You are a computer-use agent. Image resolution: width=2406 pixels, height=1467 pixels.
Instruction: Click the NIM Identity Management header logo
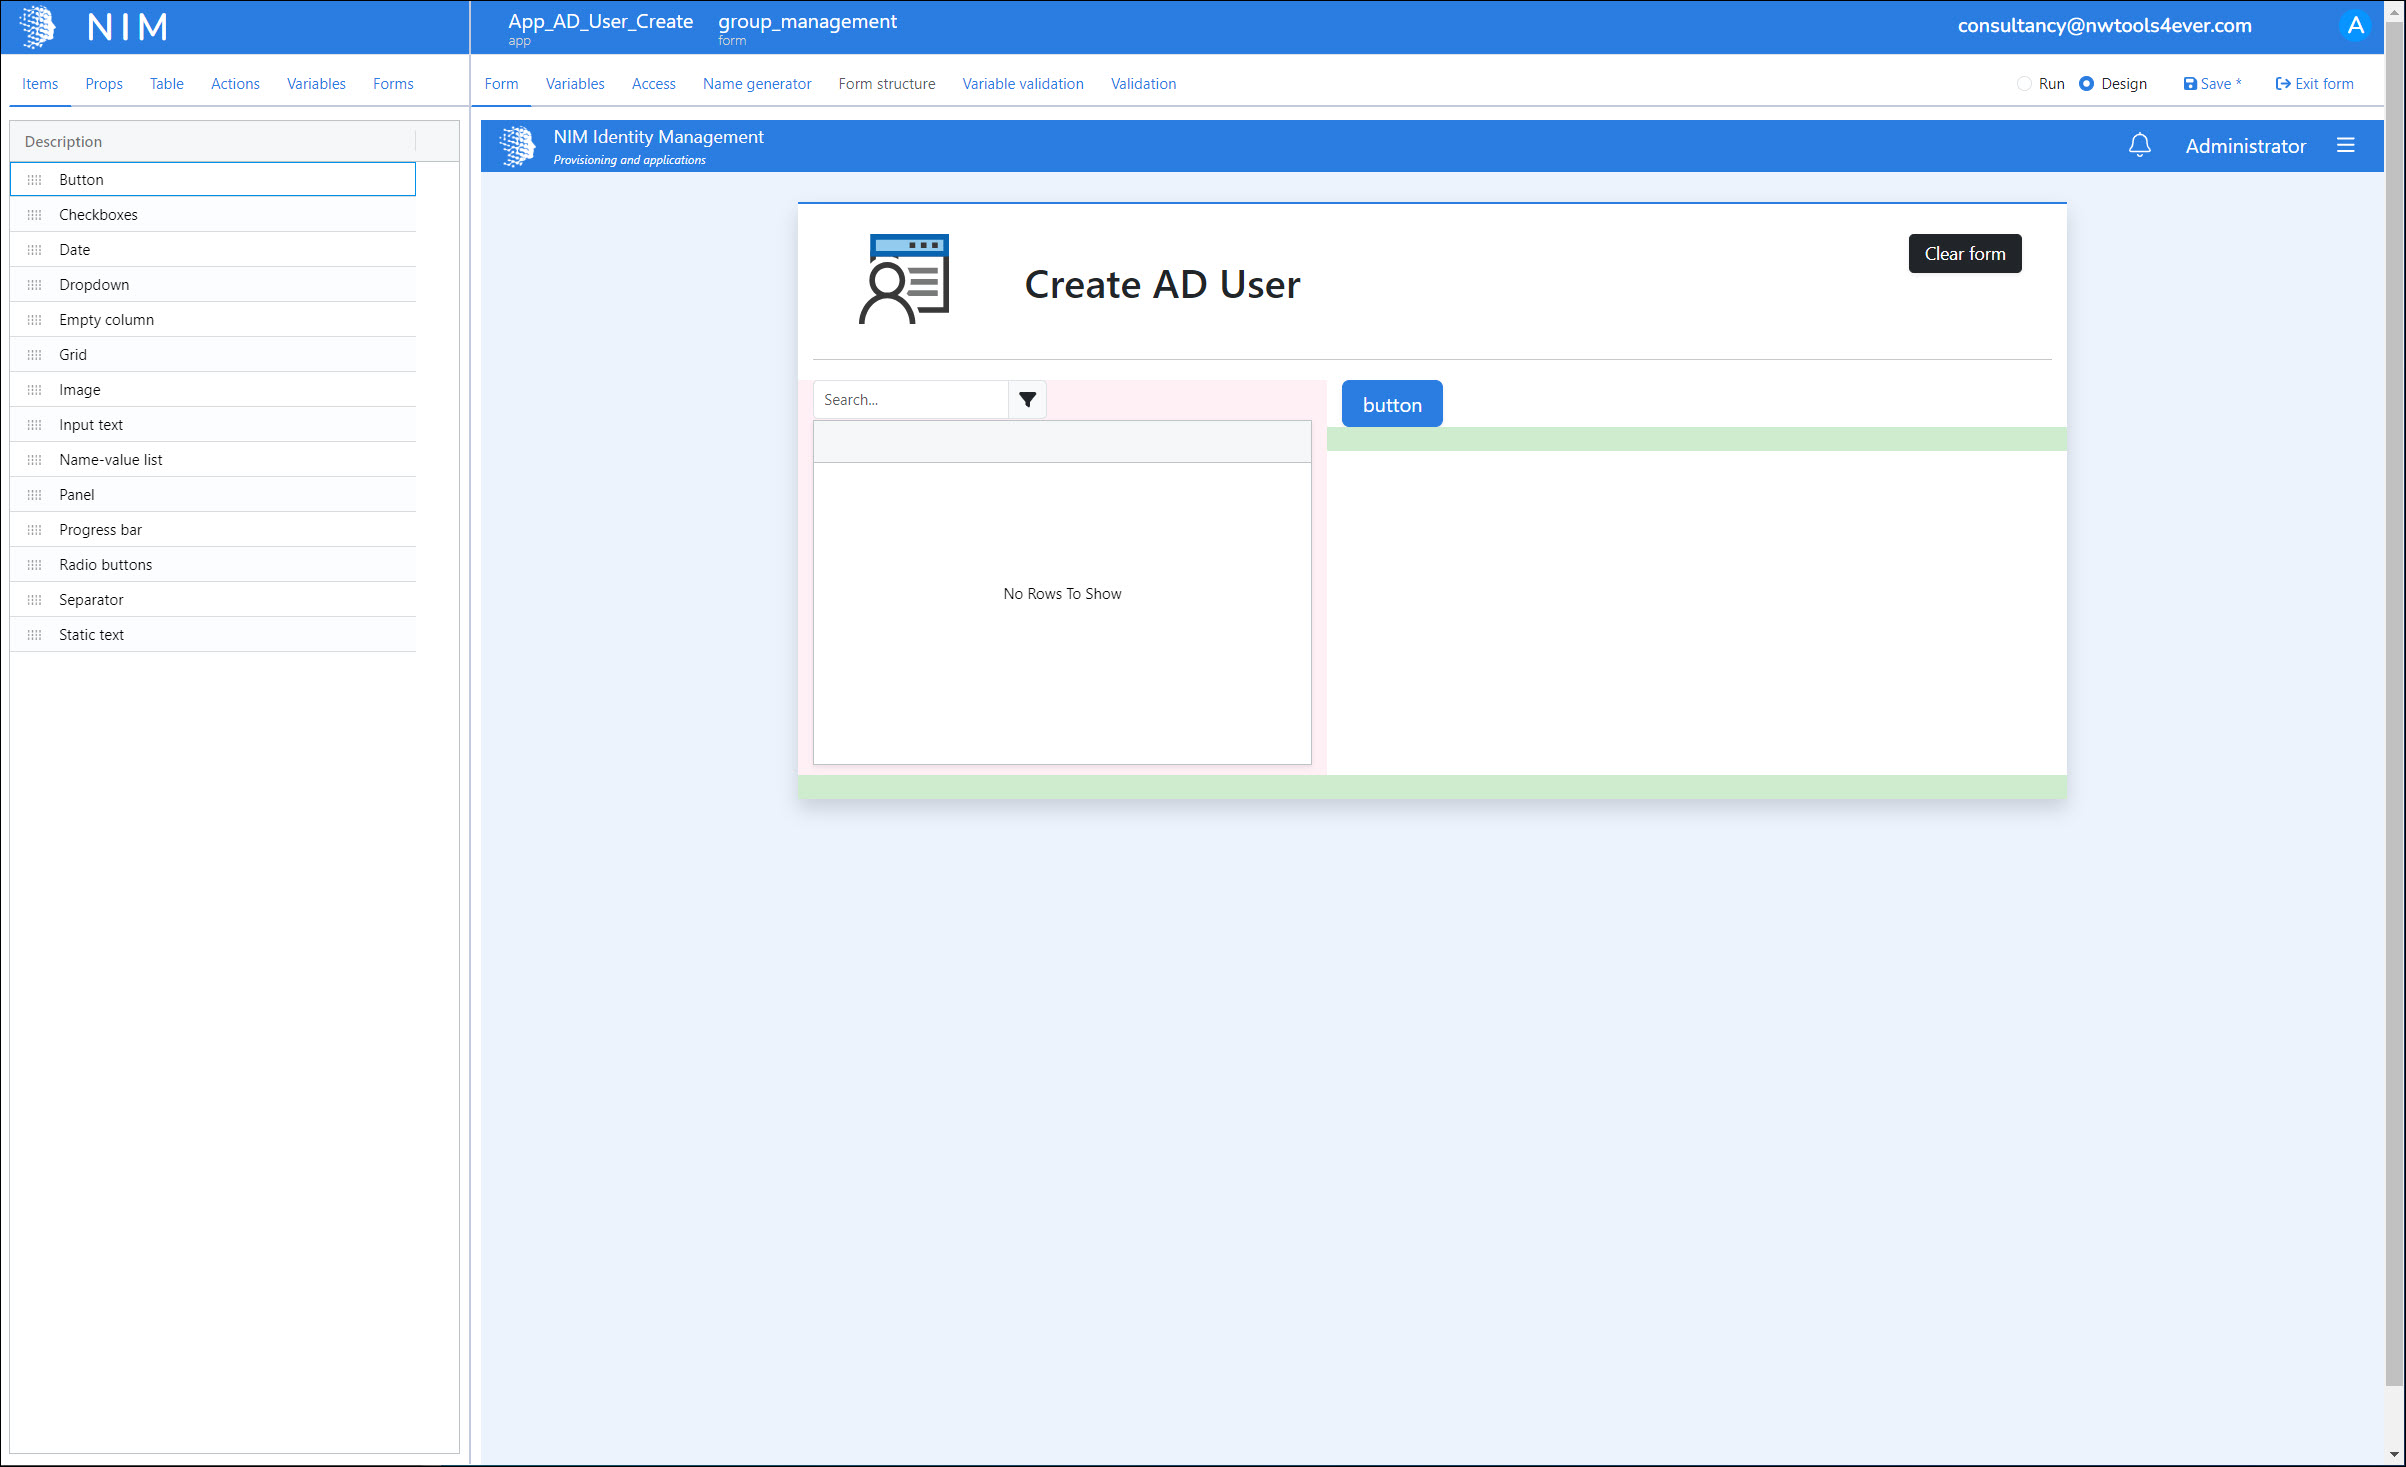pos(517,147)
